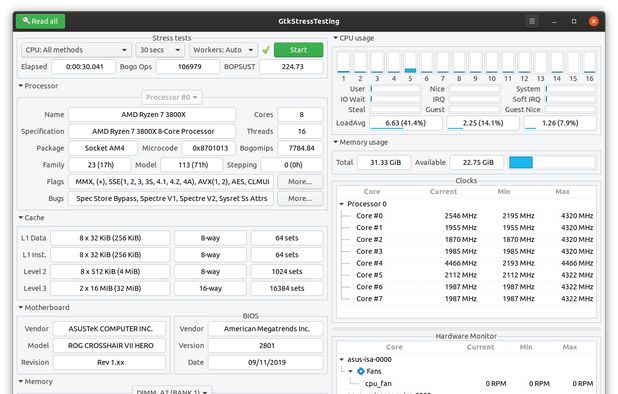Click More button next to Flags
The image size is (618, 394).
click(x=300, y=182)
